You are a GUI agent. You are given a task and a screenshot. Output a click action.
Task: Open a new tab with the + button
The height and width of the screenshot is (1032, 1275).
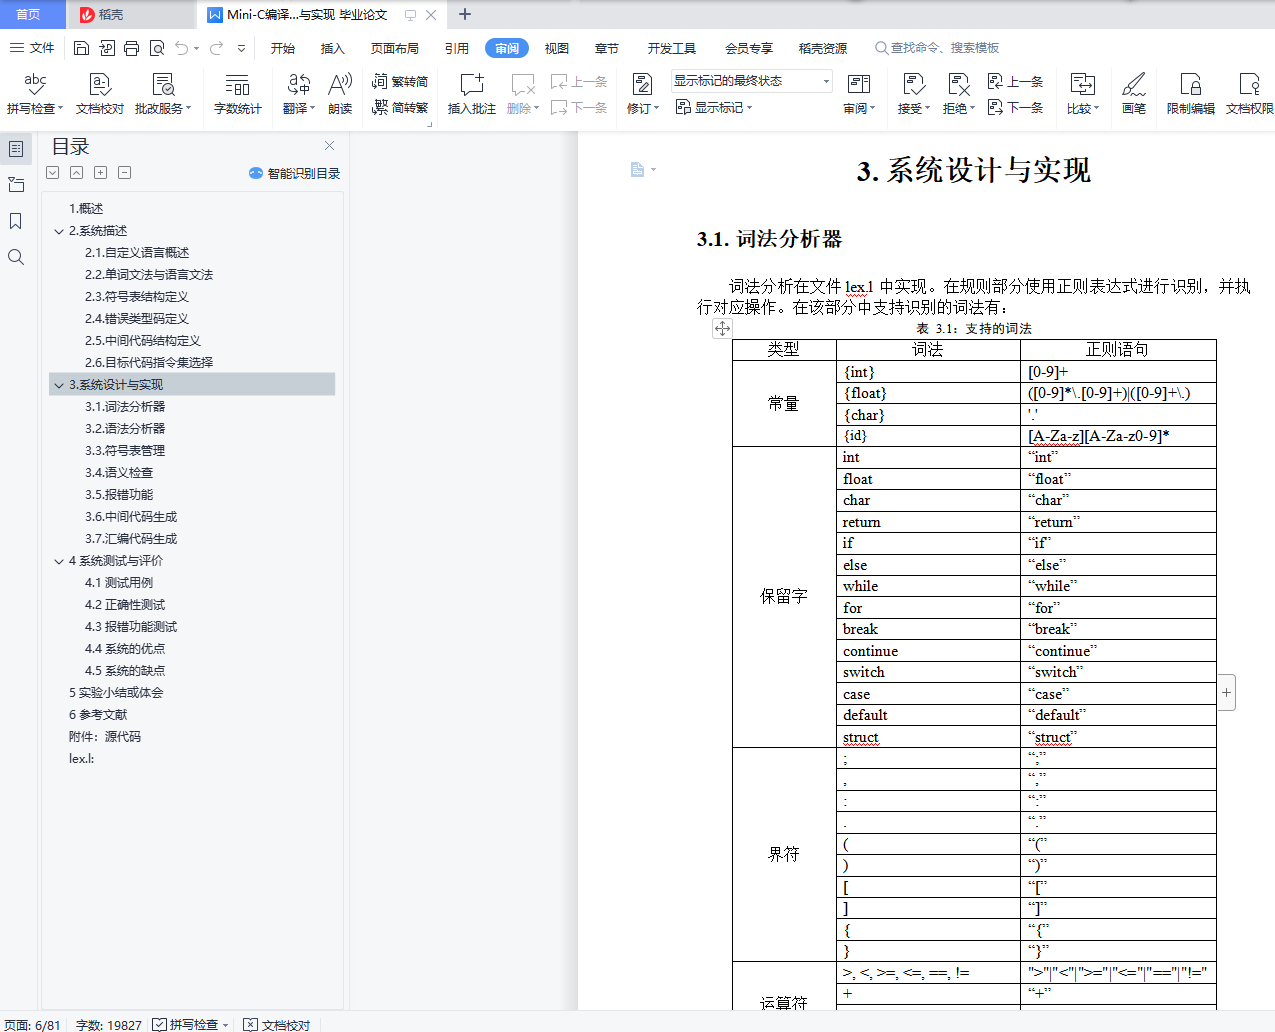coord(464,14)
